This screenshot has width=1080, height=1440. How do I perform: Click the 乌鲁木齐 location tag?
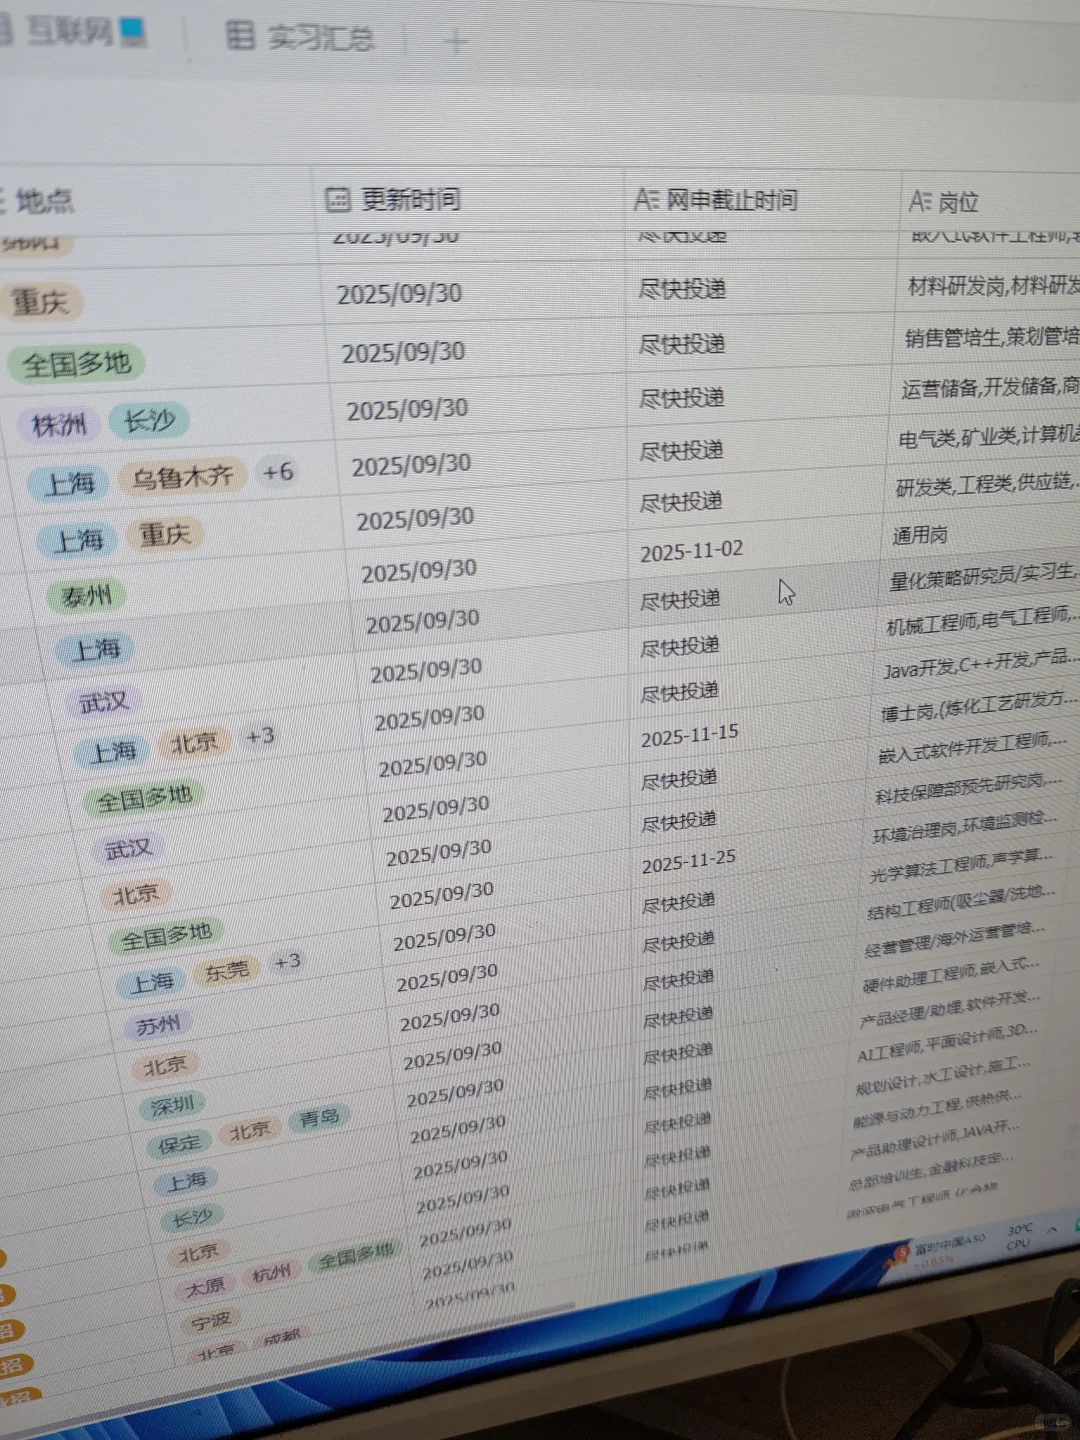[x=183, y=477]
